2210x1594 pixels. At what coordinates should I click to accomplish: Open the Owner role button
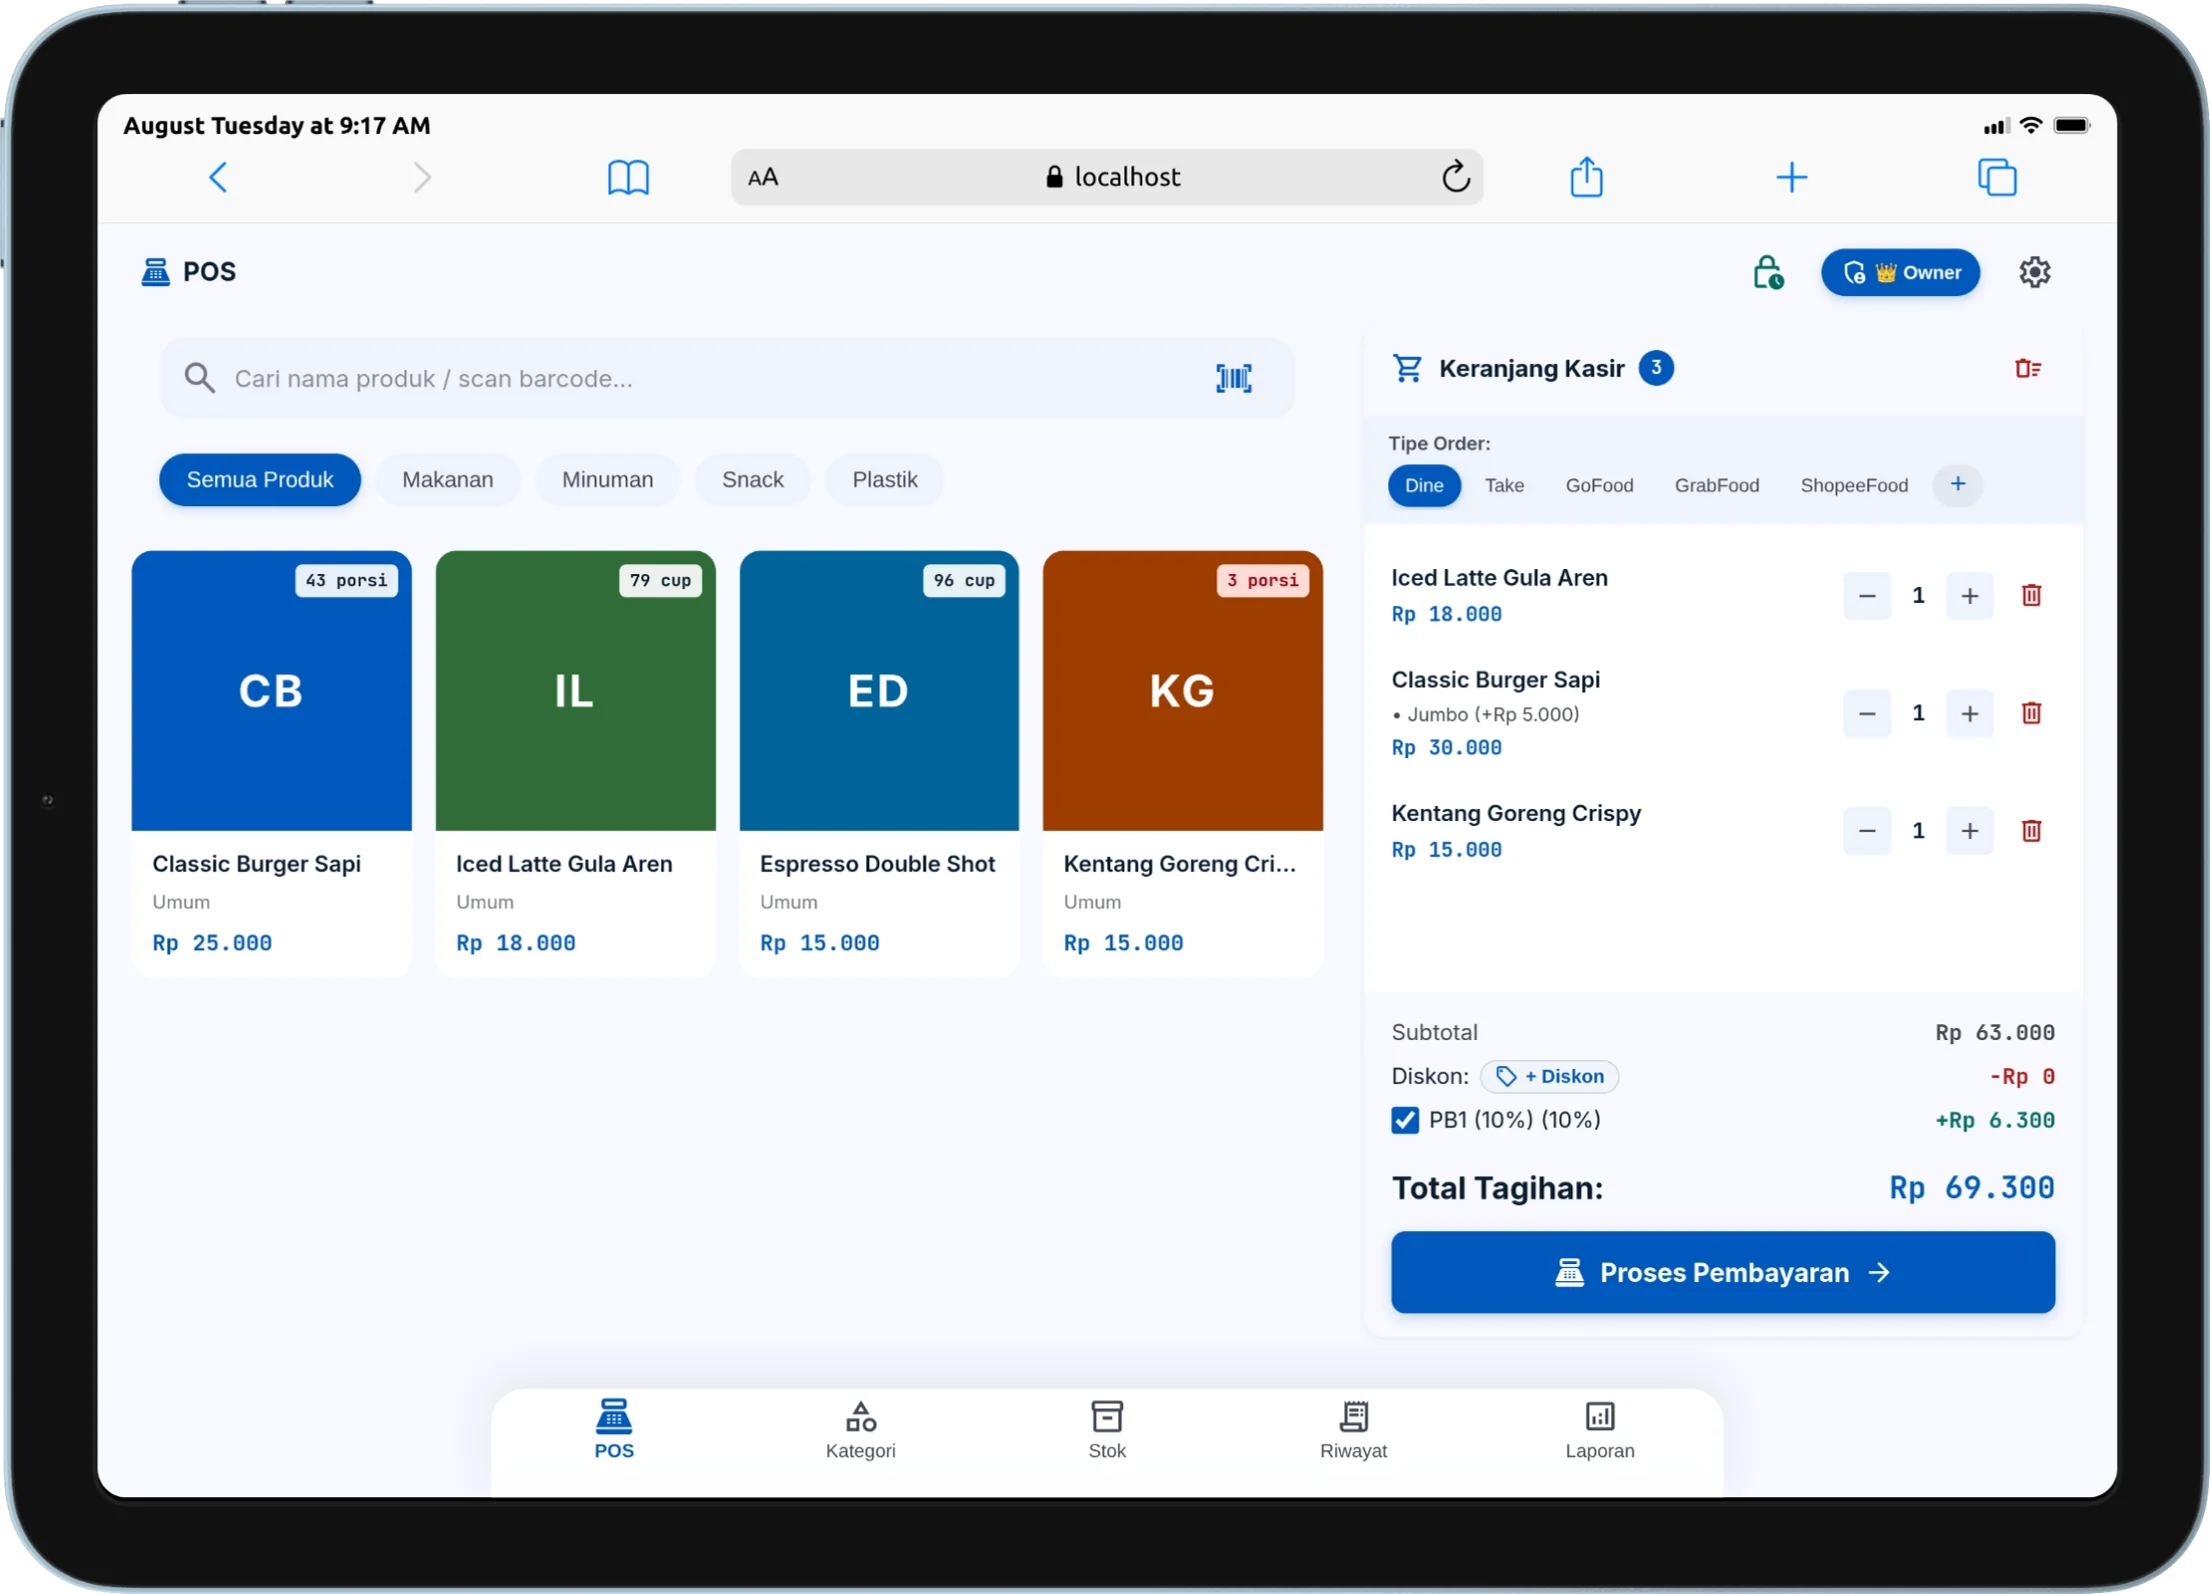[1899, 272]
